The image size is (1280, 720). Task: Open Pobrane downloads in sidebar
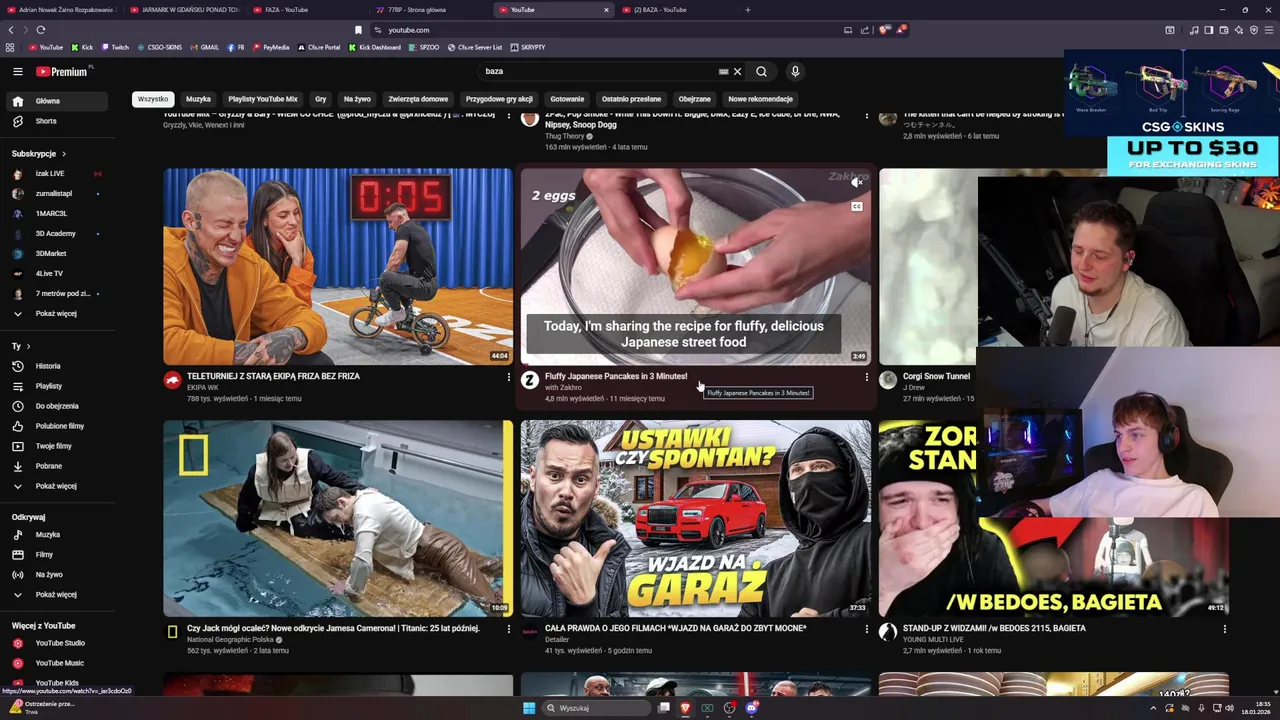point(55,466)
